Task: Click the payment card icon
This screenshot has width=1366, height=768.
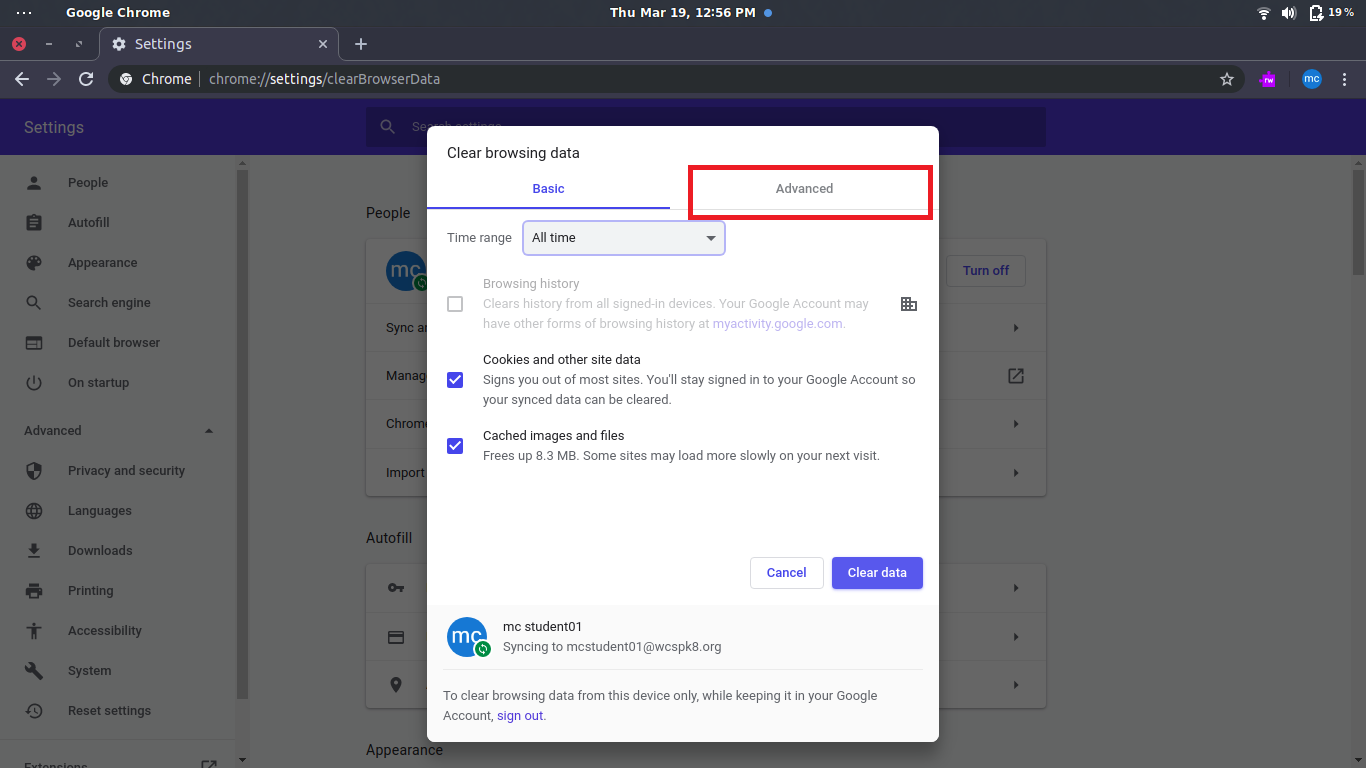Action: coord(396,637)
